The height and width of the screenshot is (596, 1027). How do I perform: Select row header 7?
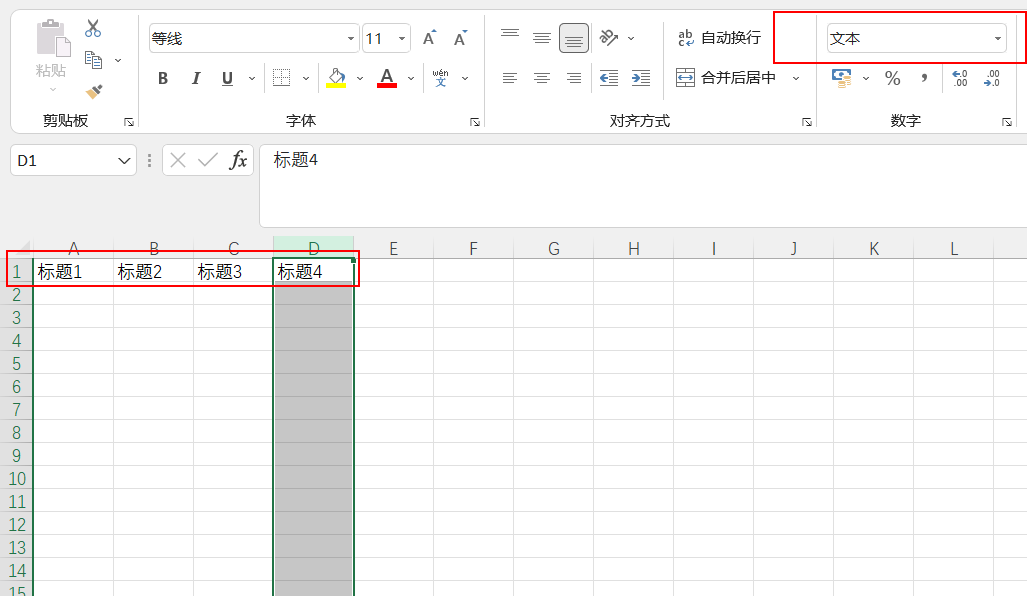[16, 410]
